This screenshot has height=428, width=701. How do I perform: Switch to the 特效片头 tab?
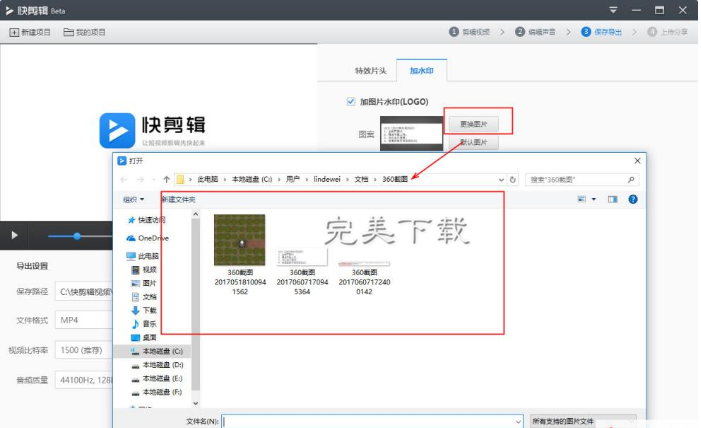(x=370, y=71)
